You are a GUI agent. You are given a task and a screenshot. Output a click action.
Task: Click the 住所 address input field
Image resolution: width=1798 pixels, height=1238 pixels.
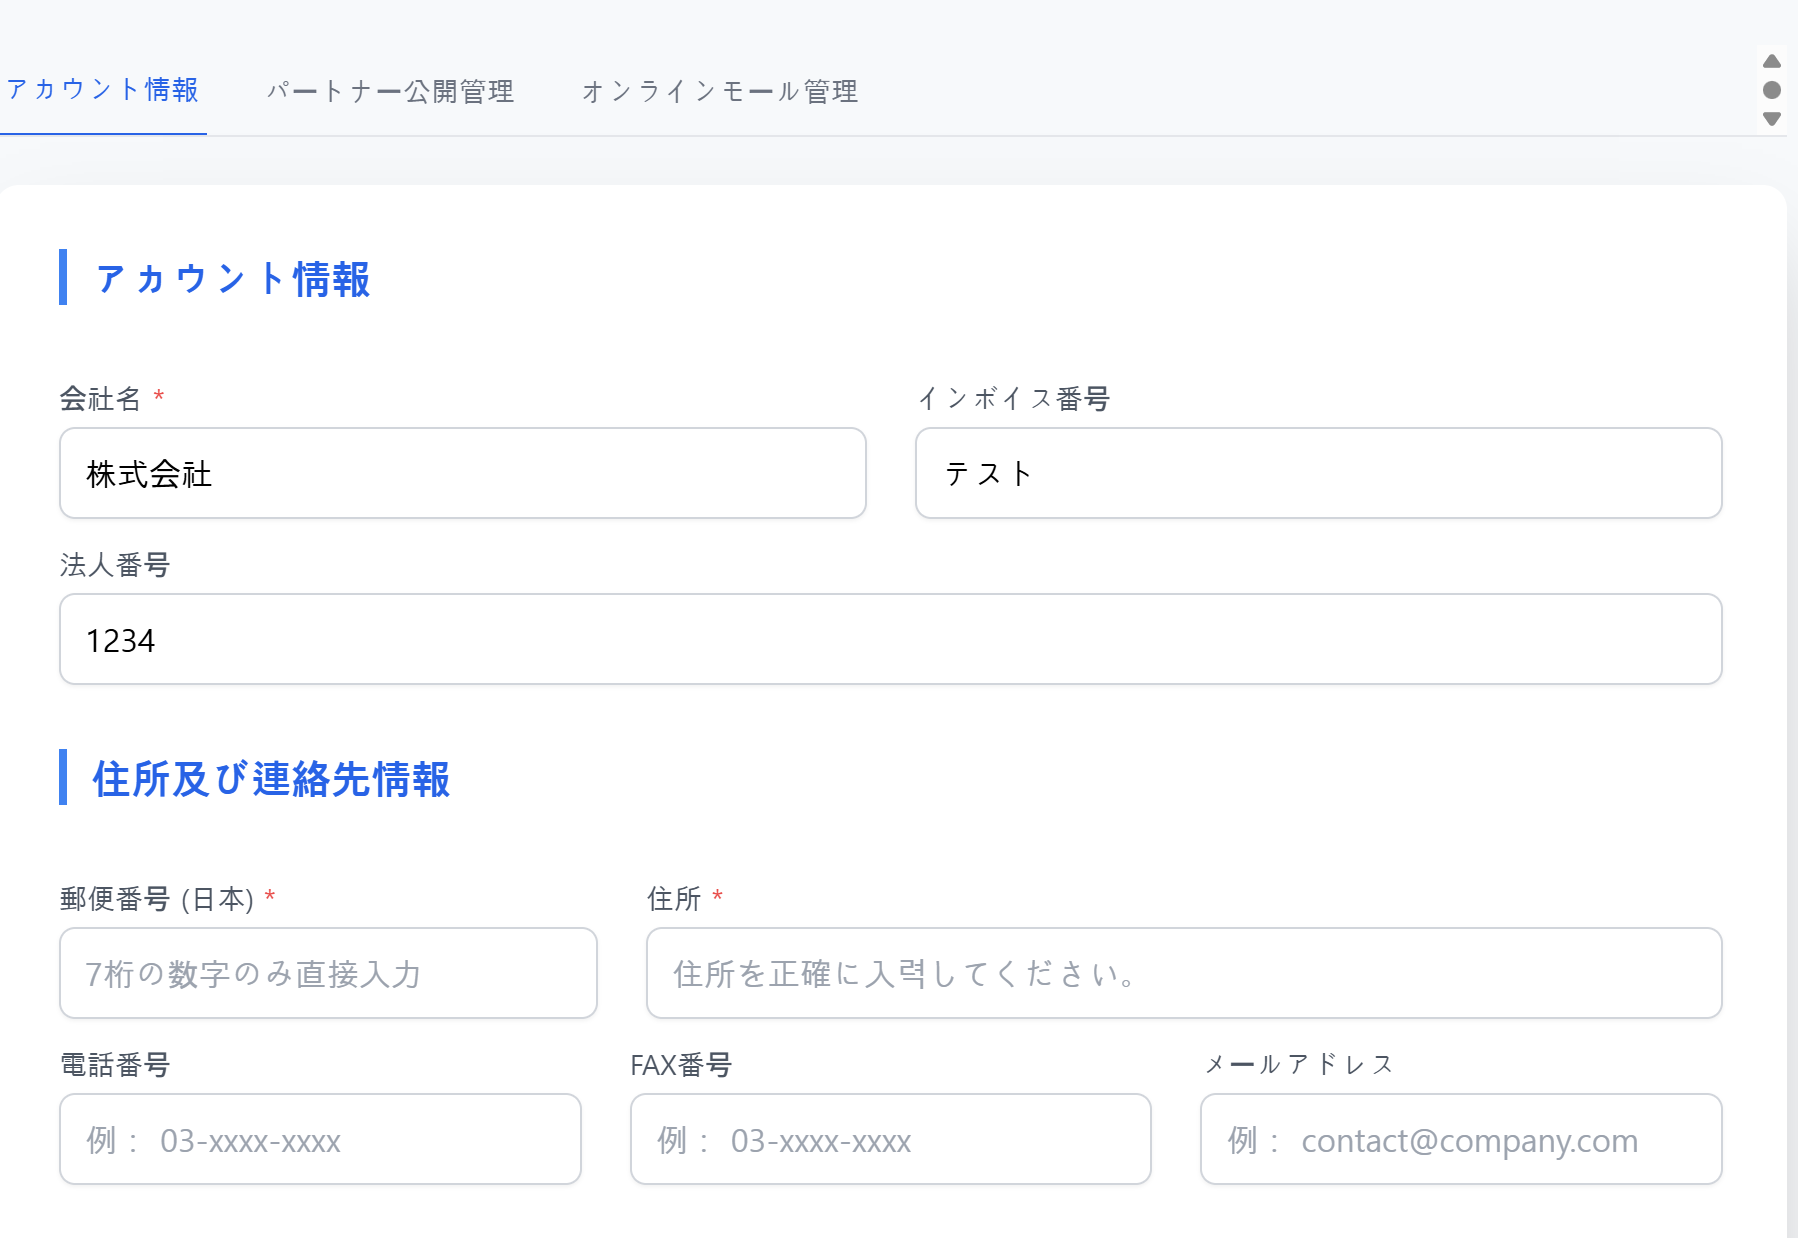click(1183, 973)
